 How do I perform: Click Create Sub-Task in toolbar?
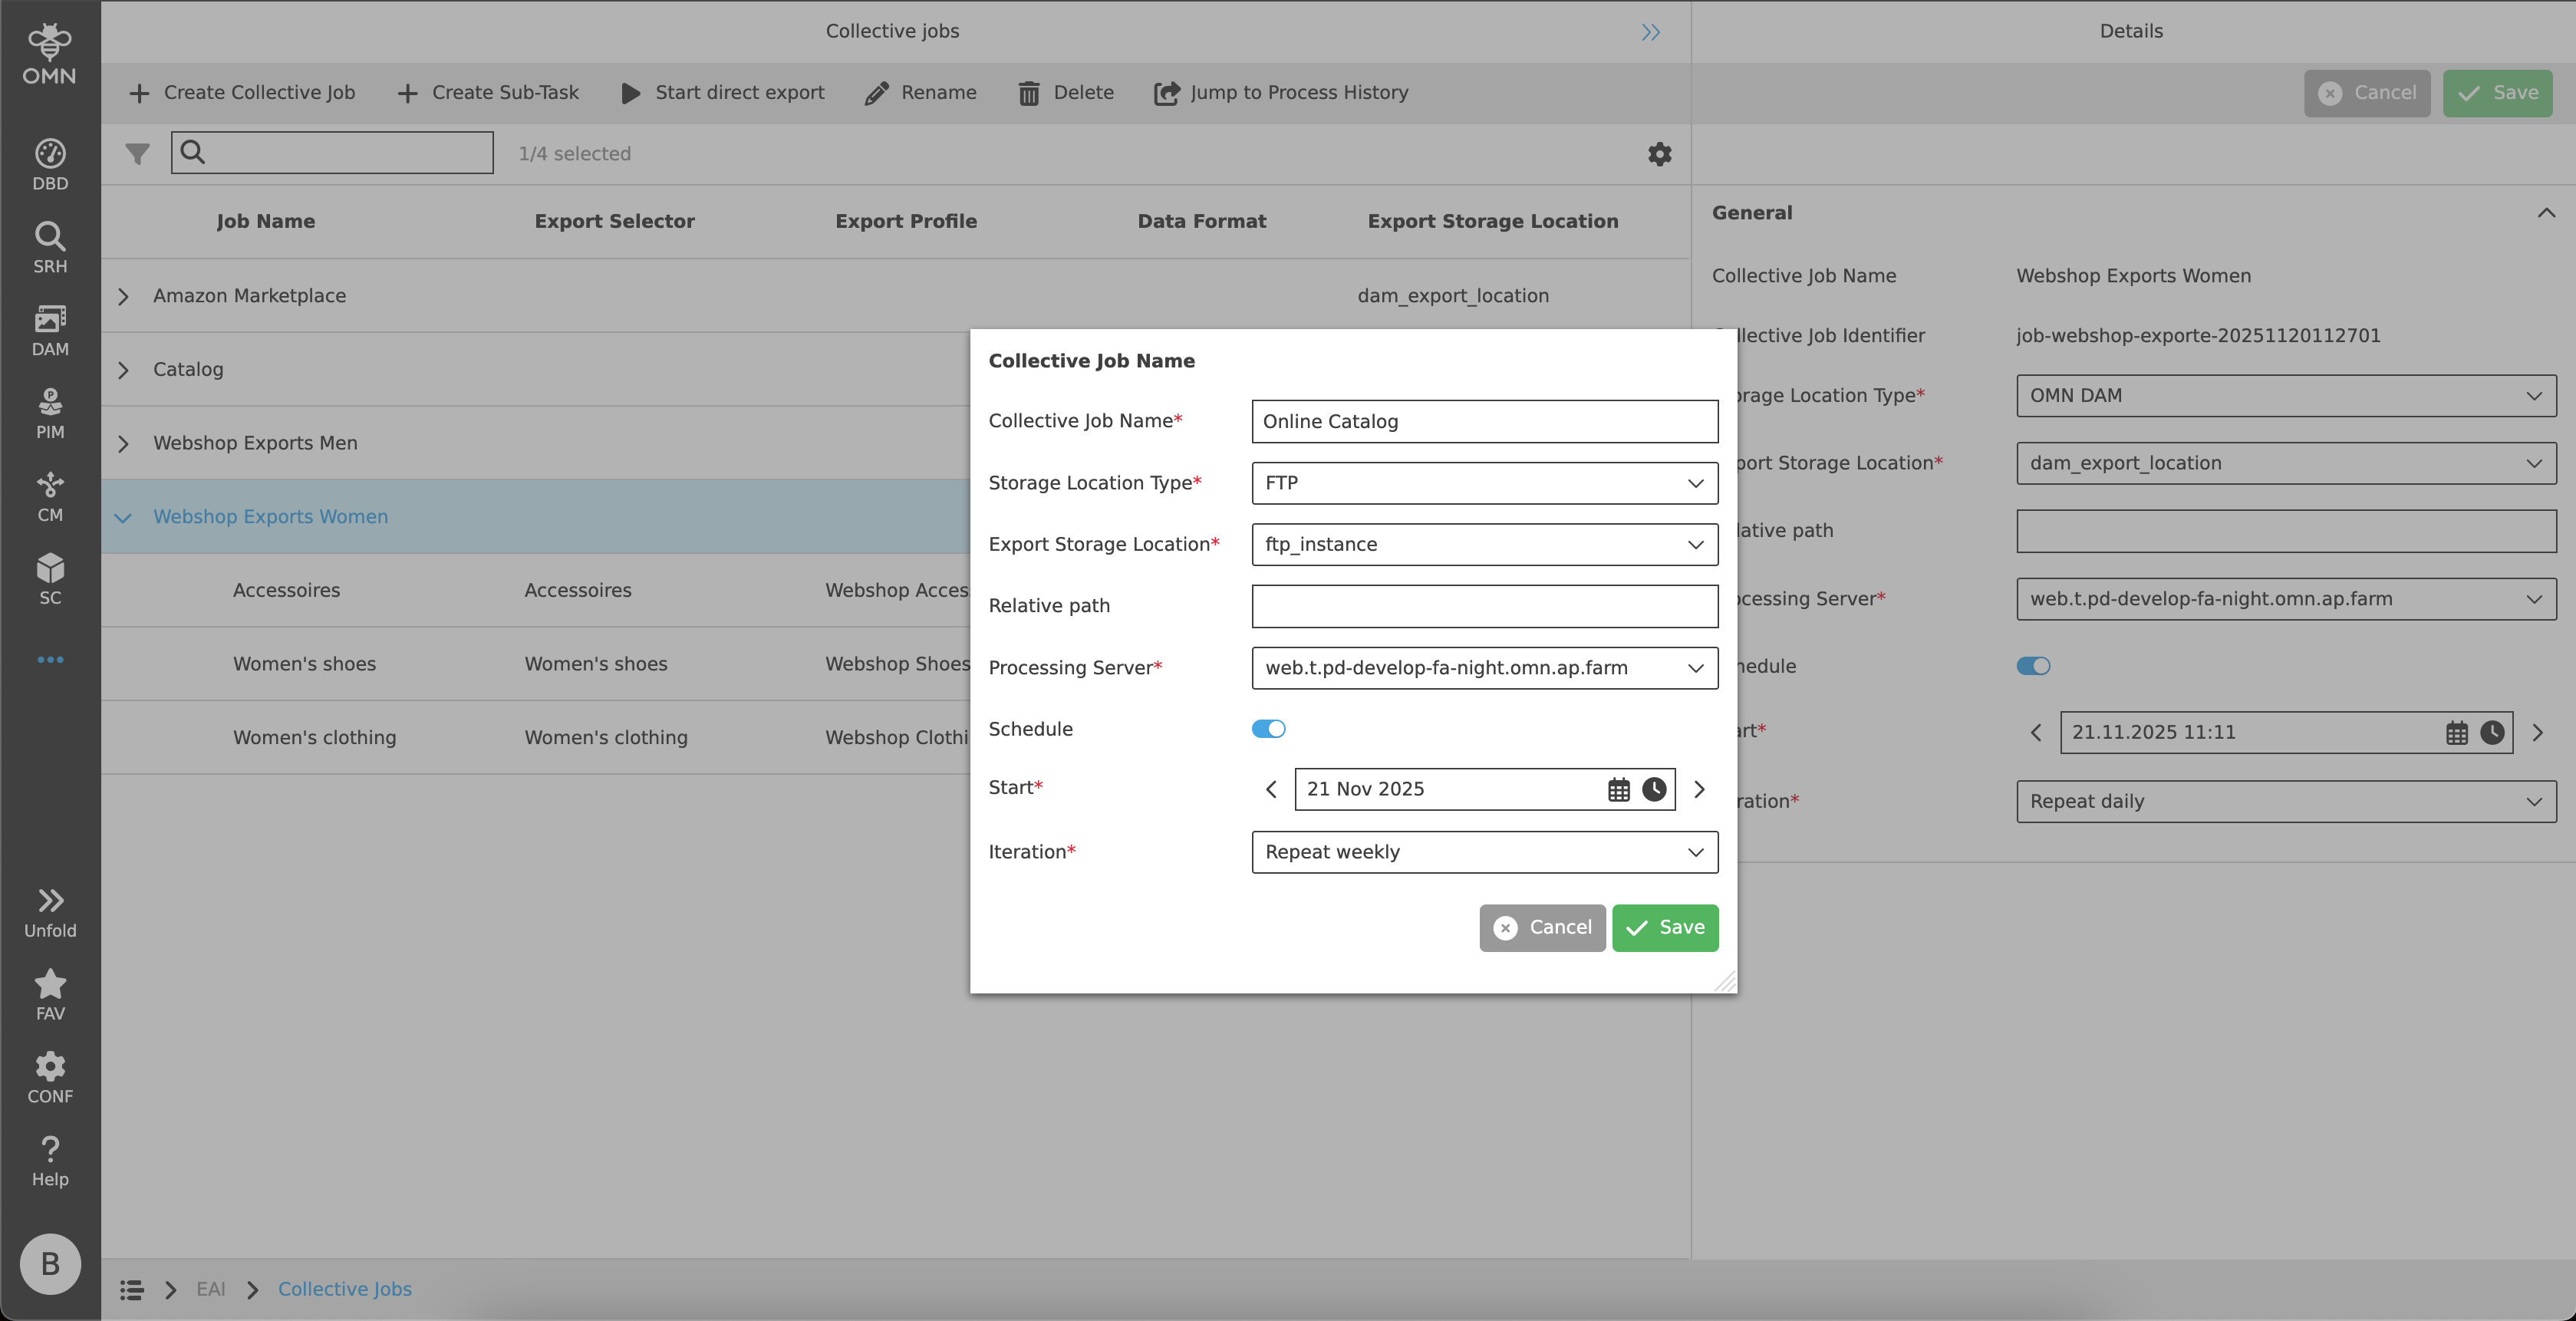click(x=488, y=93)
